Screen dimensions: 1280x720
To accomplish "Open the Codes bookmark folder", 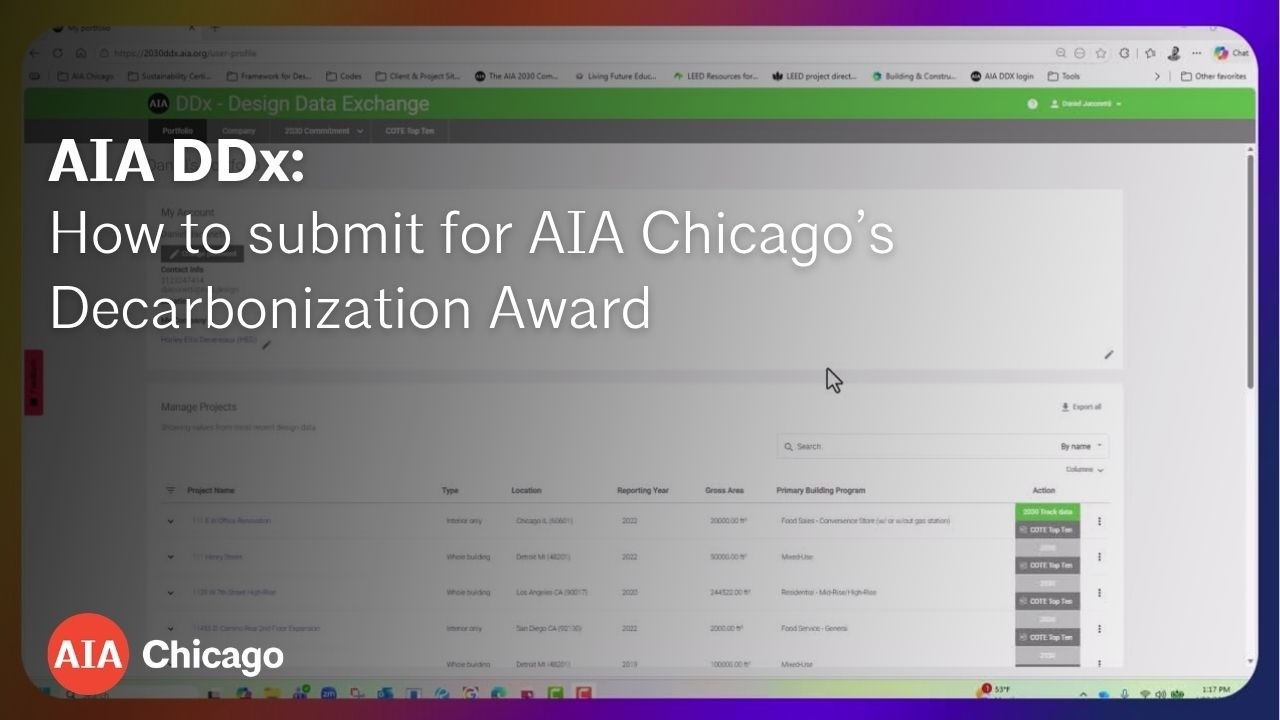I will (x=343, y=76).
